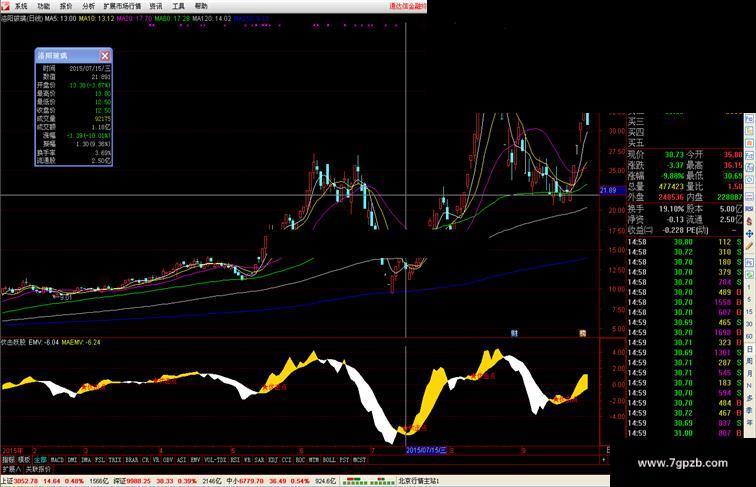The image size is (756, 487).
Task: Select the 年 yearly period button
Action: point(749,422)
